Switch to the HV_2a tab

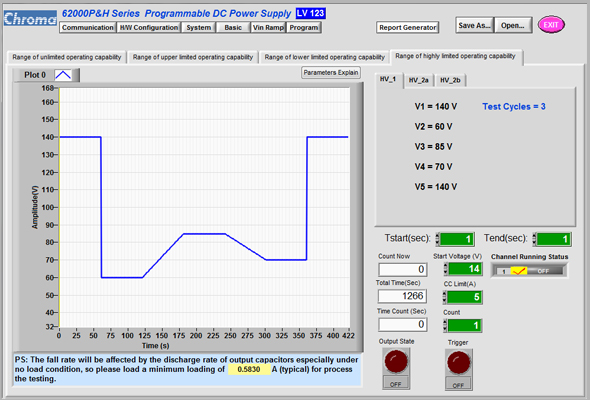(418, 80)
